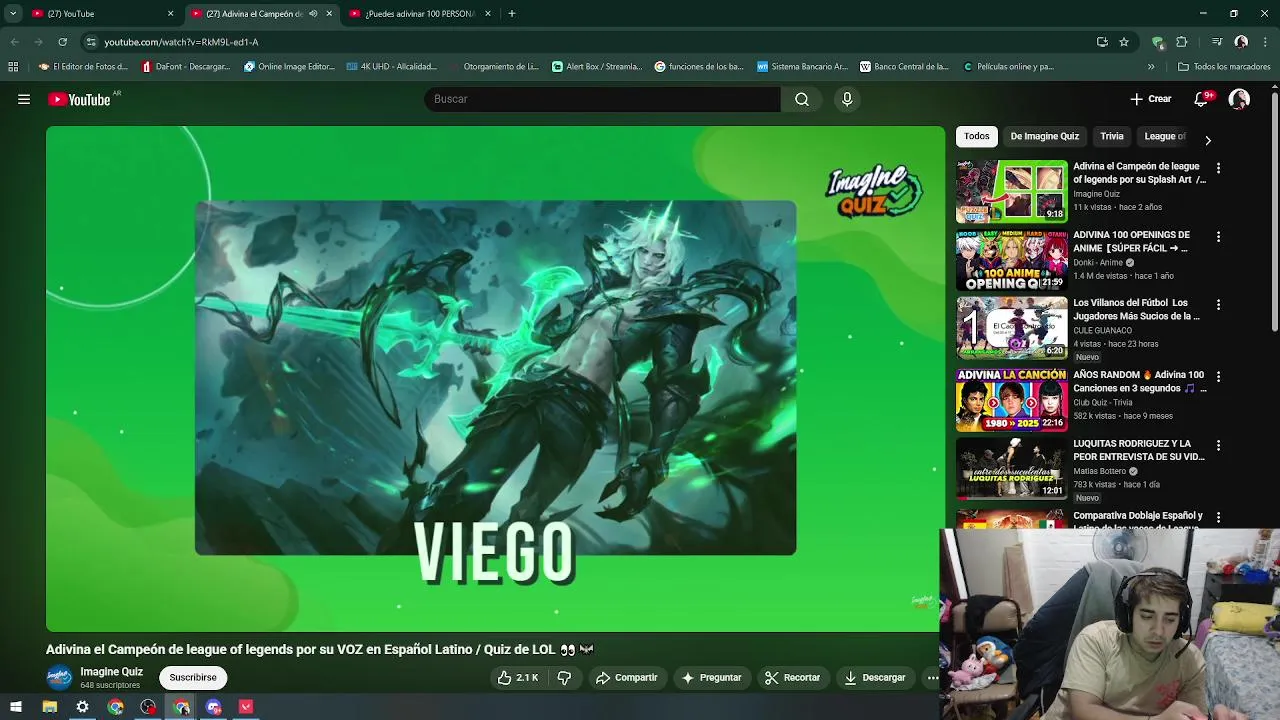Viewport: 1280px width, 720px height.
Task: Select the League of chip
Action: pos(1165,136)
